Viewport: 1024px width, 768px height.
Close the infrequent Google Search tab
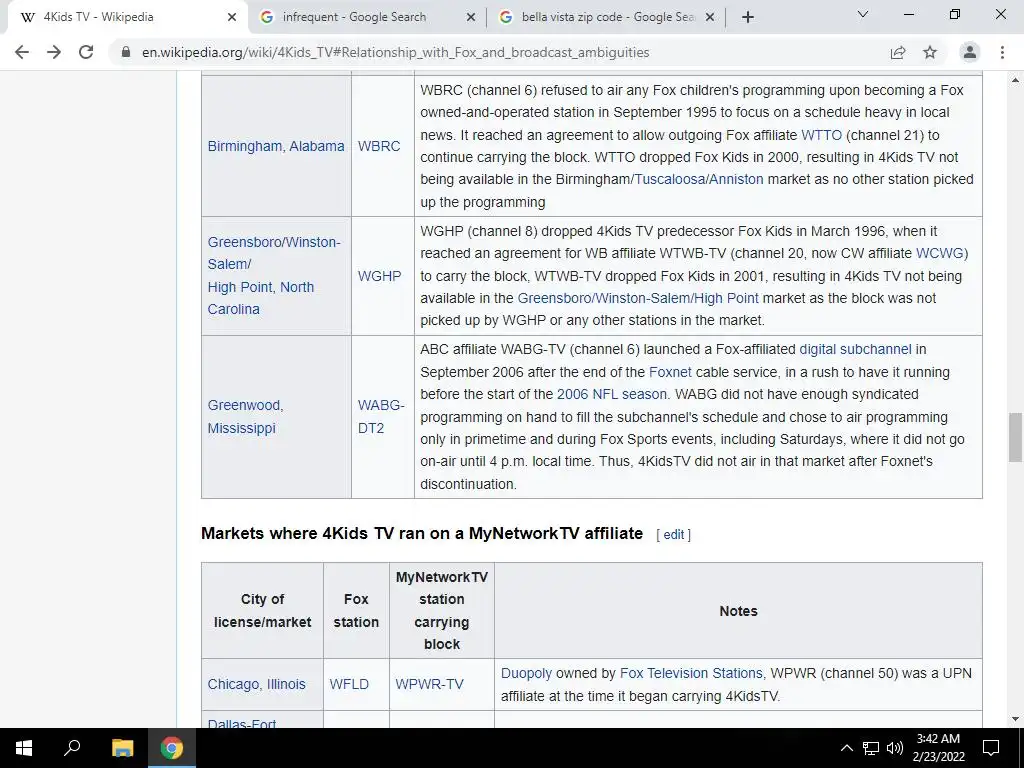(470, 17)
